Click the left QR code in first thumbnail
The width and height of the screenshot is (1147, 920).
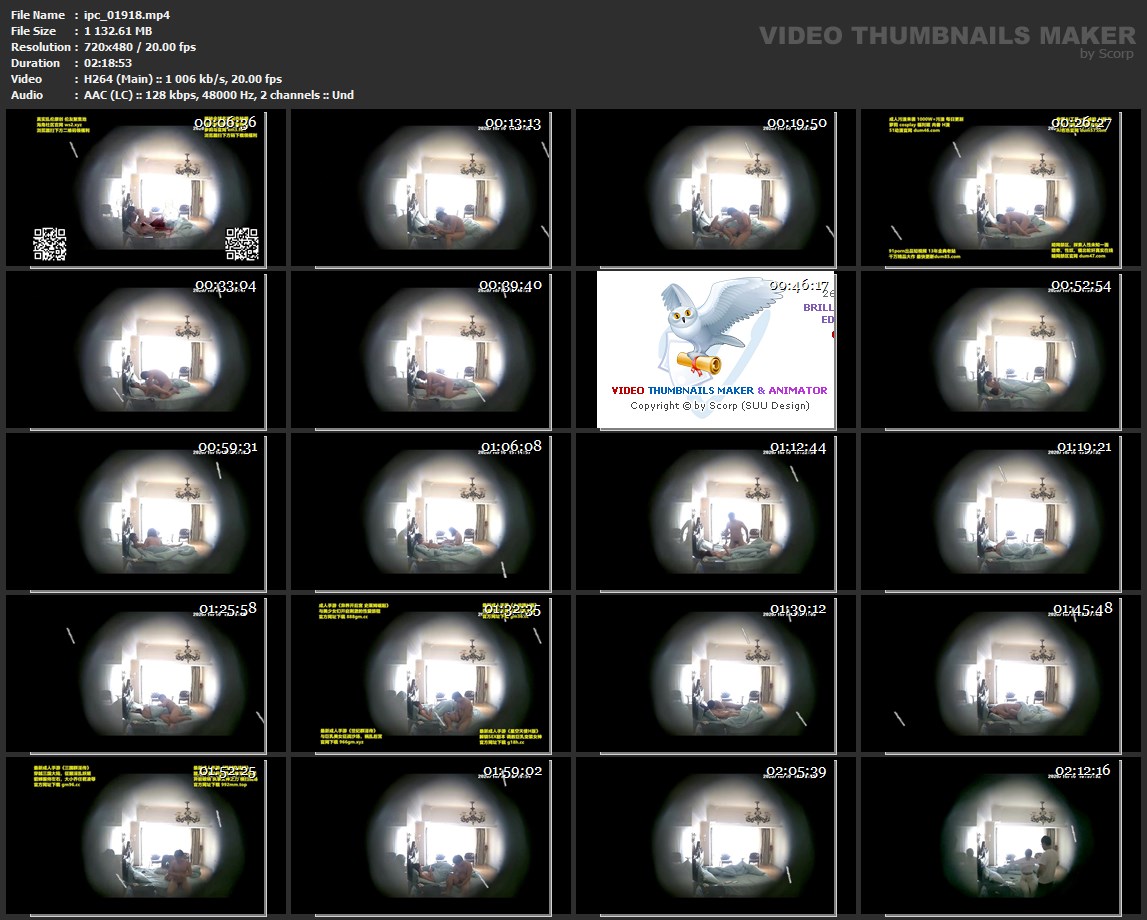pos(50,244)
